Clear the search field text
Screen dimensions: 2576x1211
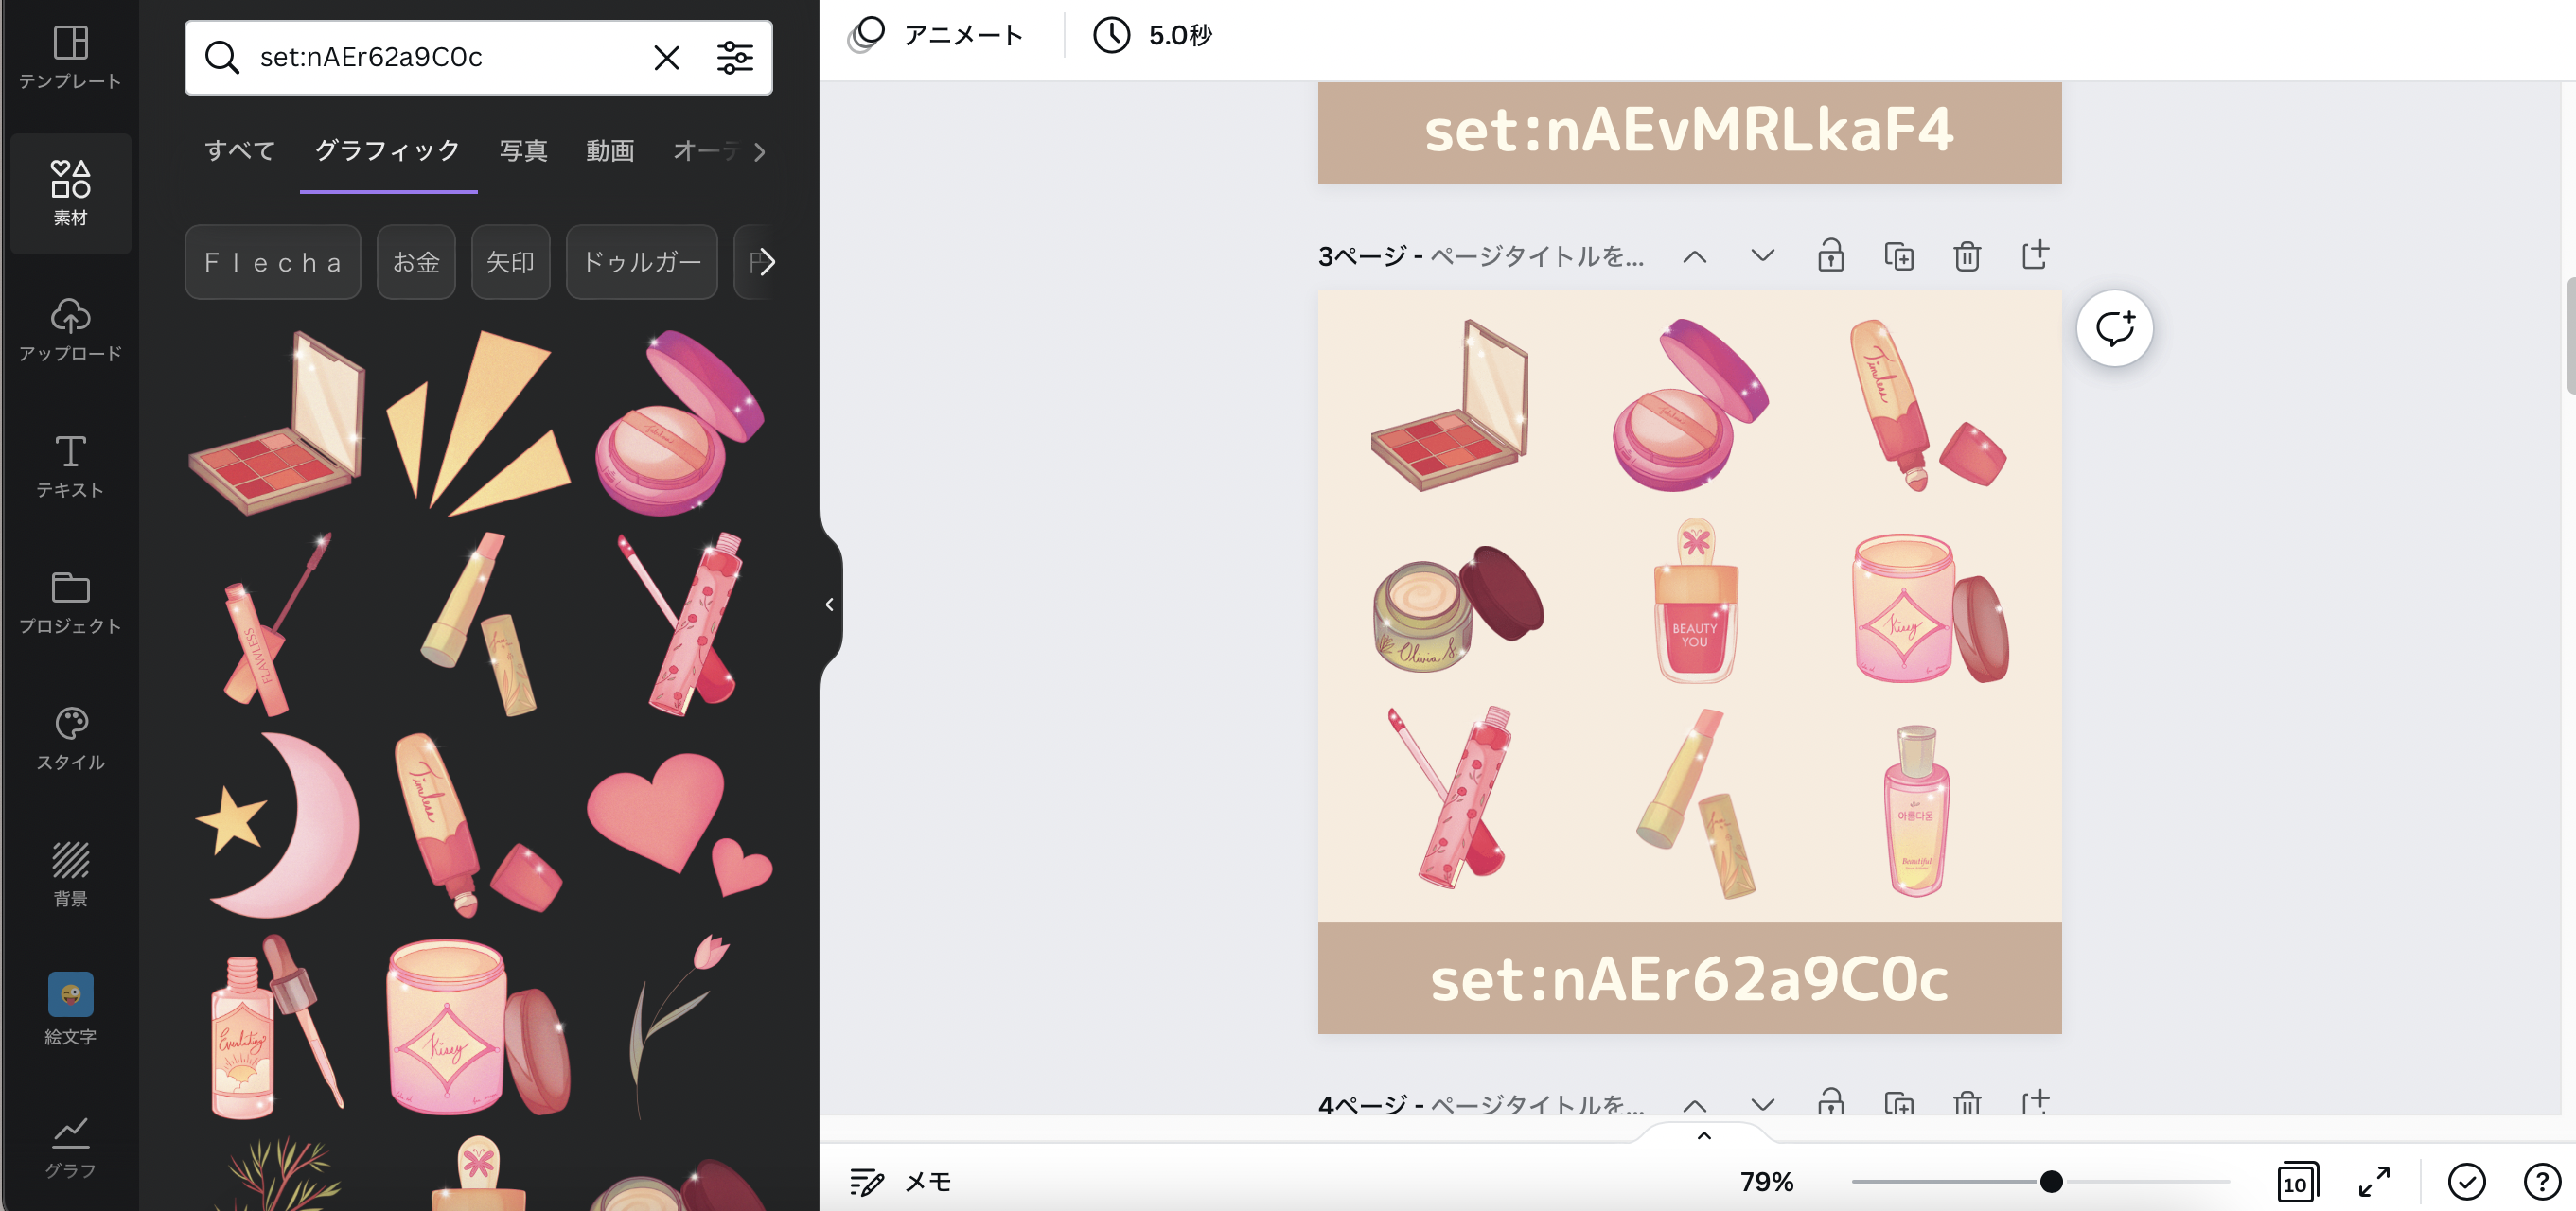[x=666, y=57]
